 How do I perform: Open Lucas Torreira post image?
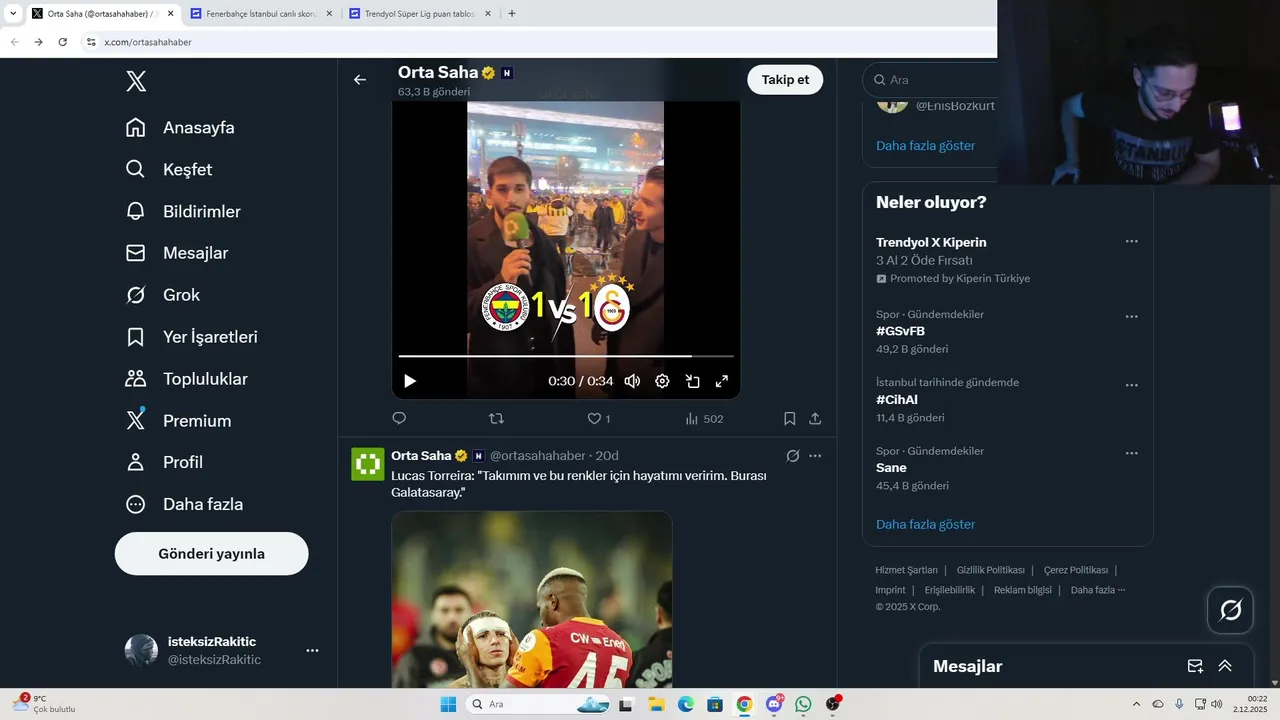click(532, 600)
